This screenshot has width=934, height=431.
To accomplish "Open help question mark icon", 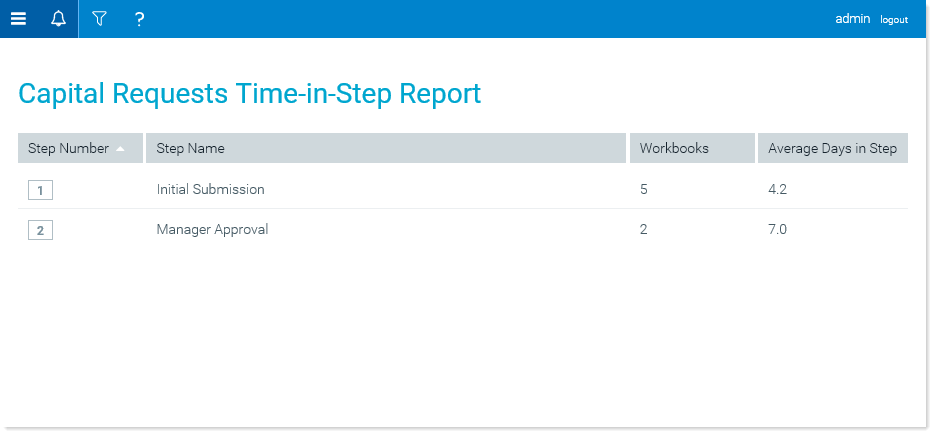I will [x=139, y=20].
